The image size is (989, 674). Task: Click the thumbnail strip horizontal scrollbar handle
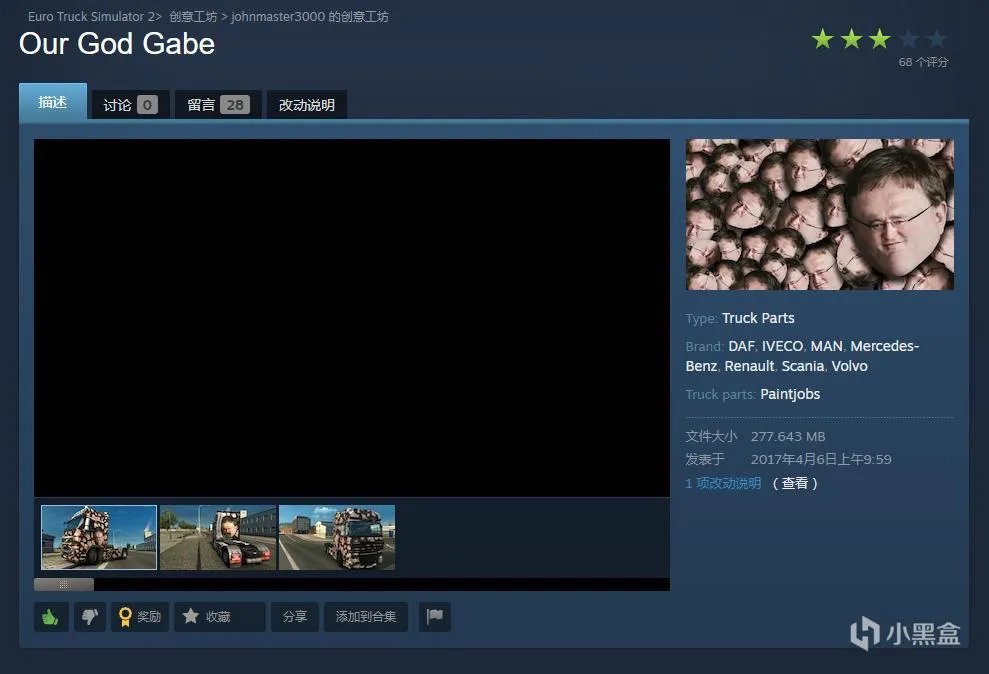[64, 584]
